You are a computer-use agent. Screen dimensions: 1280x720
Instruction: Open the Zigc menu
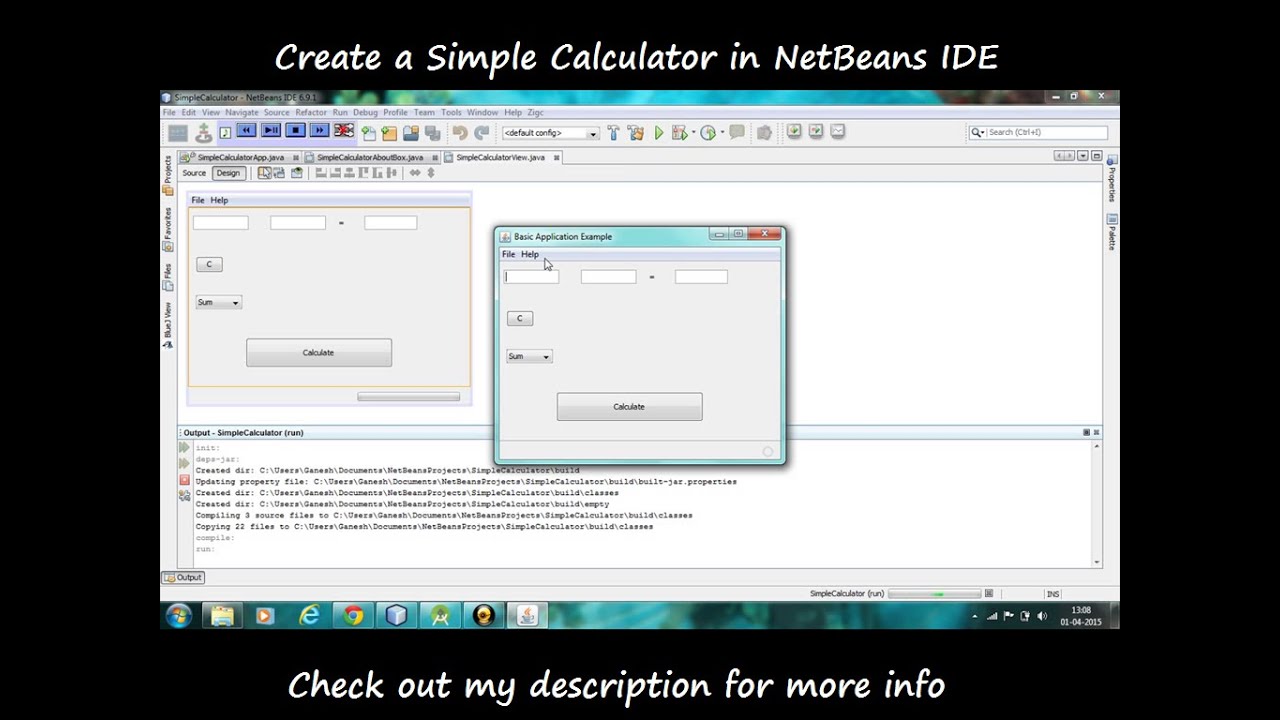click(536, 113)
